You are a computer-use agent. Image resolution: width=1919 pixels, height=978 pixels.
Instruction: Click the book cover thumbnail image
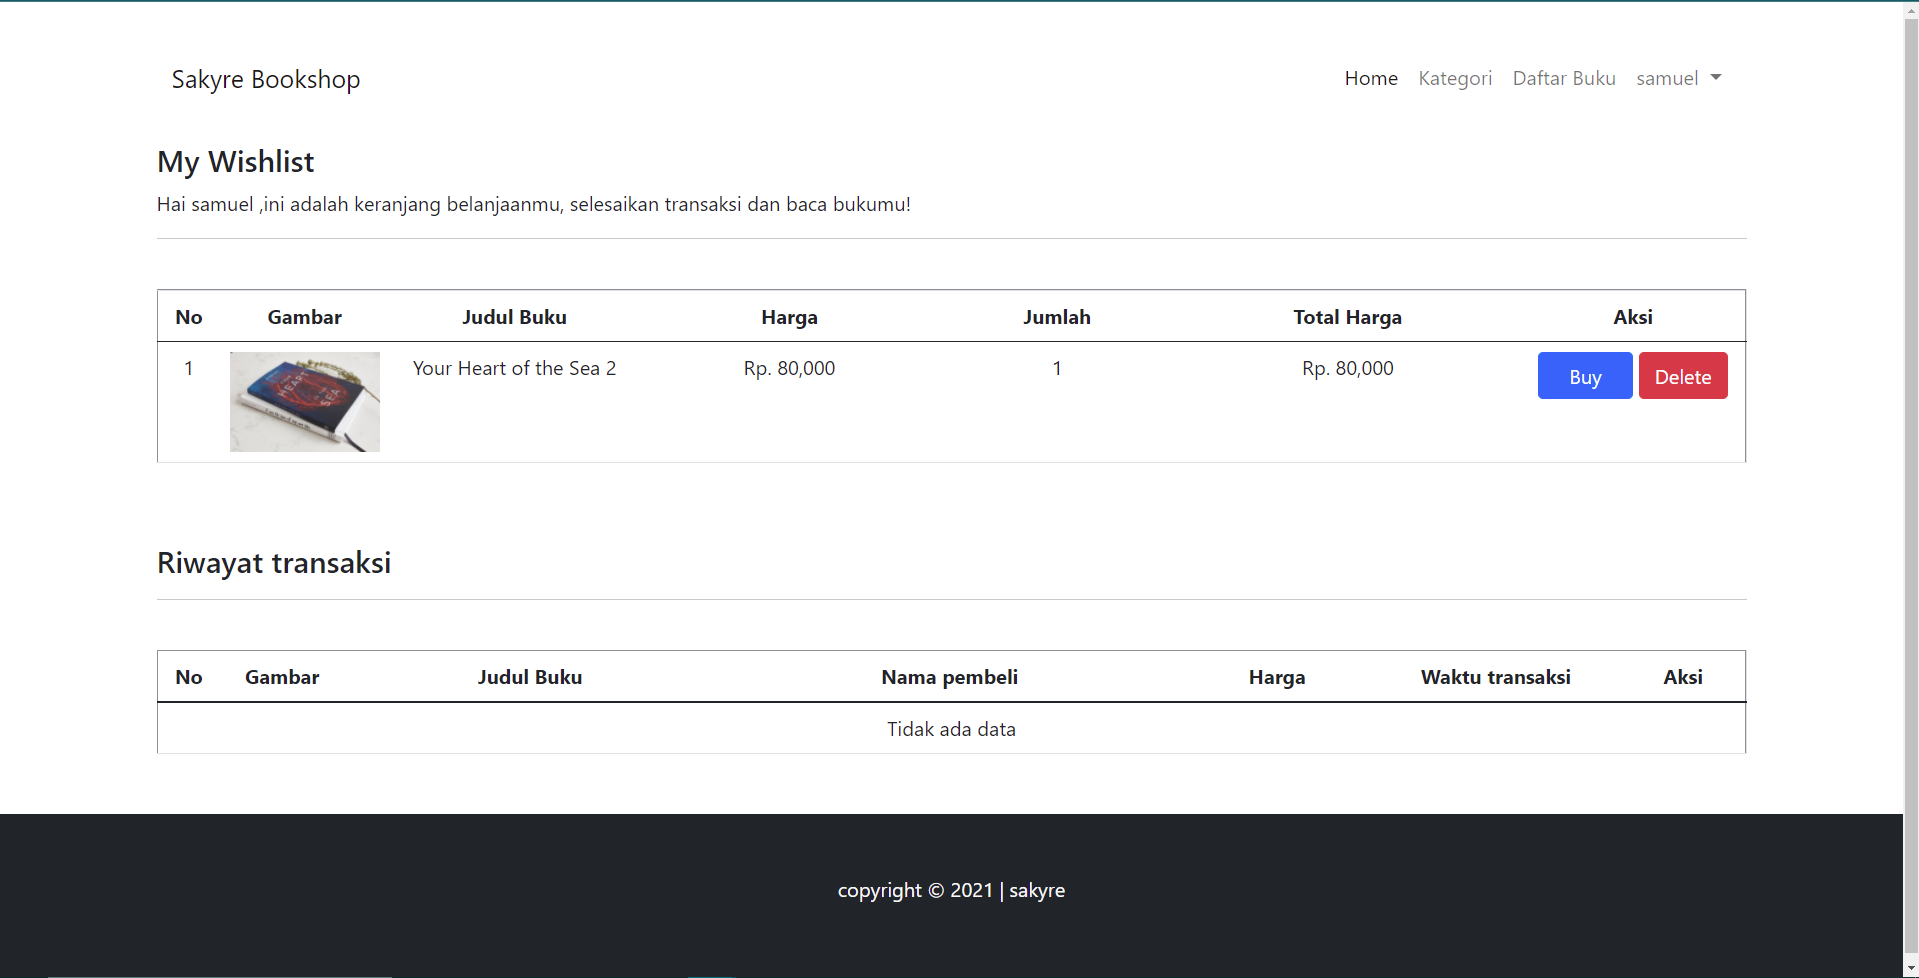pyautogui.click(x=304, y=401)
